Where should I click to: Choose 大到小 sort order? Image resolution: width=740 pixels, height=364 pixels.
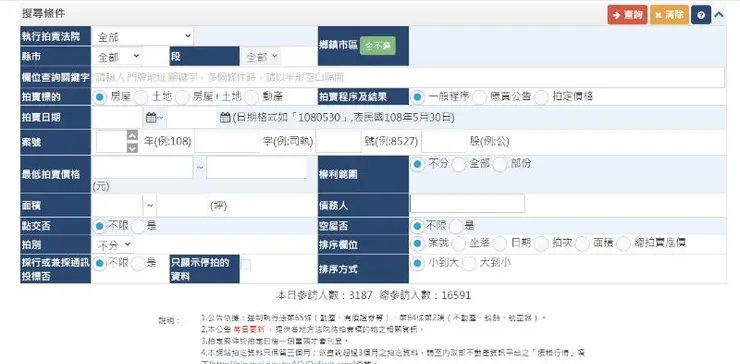coord(469,264)
